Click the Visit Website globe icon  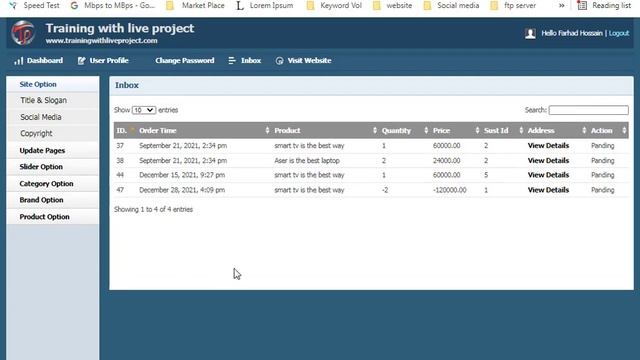click(x=279, y=61)
